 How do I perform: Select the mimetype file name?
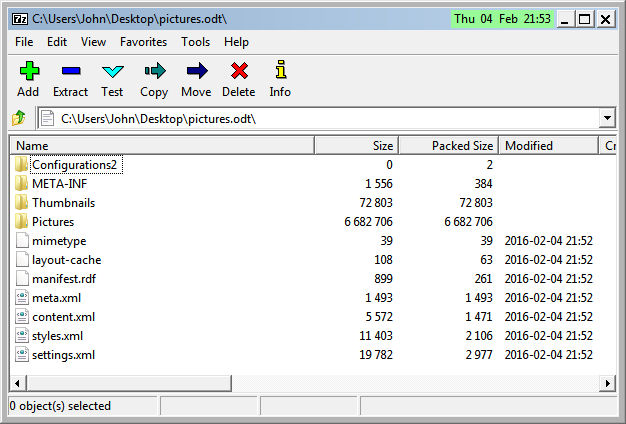pyautogui.click(x=59, y=241)
